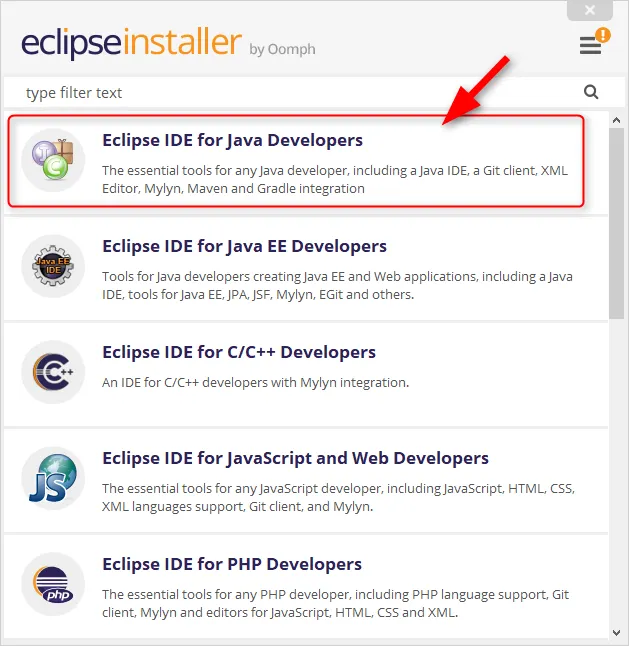Open the hamburger menu
Viewport: 629px width, 646px height.
(x=590, y=46)
